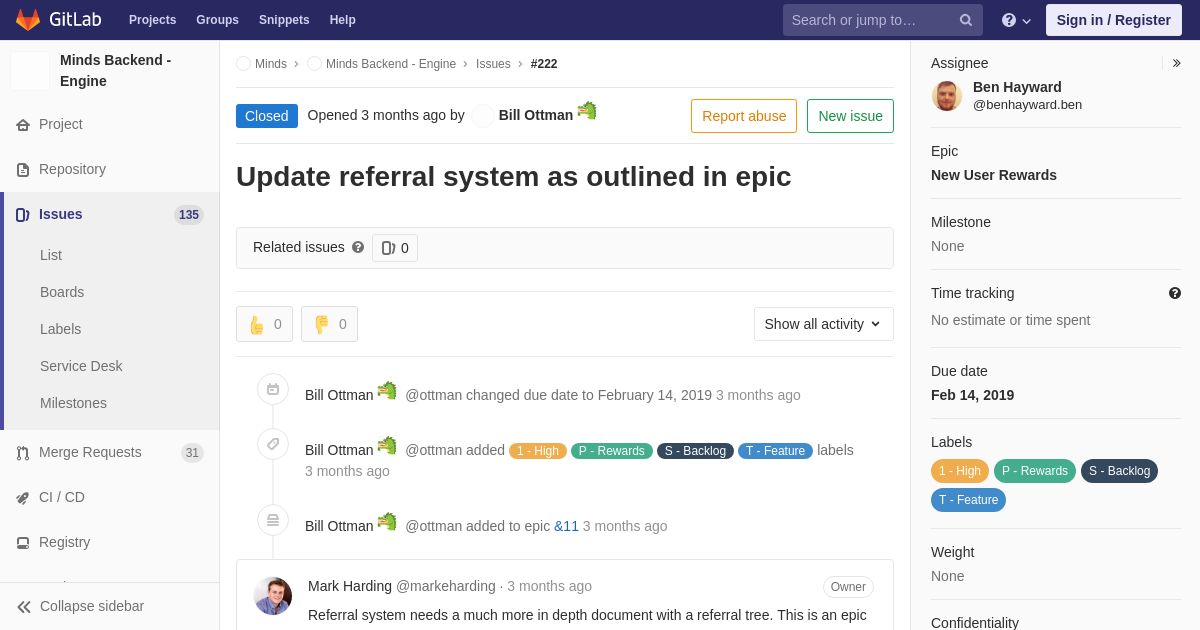Open the Groups menu
The image size is (1200, 630).
[217, 20]
